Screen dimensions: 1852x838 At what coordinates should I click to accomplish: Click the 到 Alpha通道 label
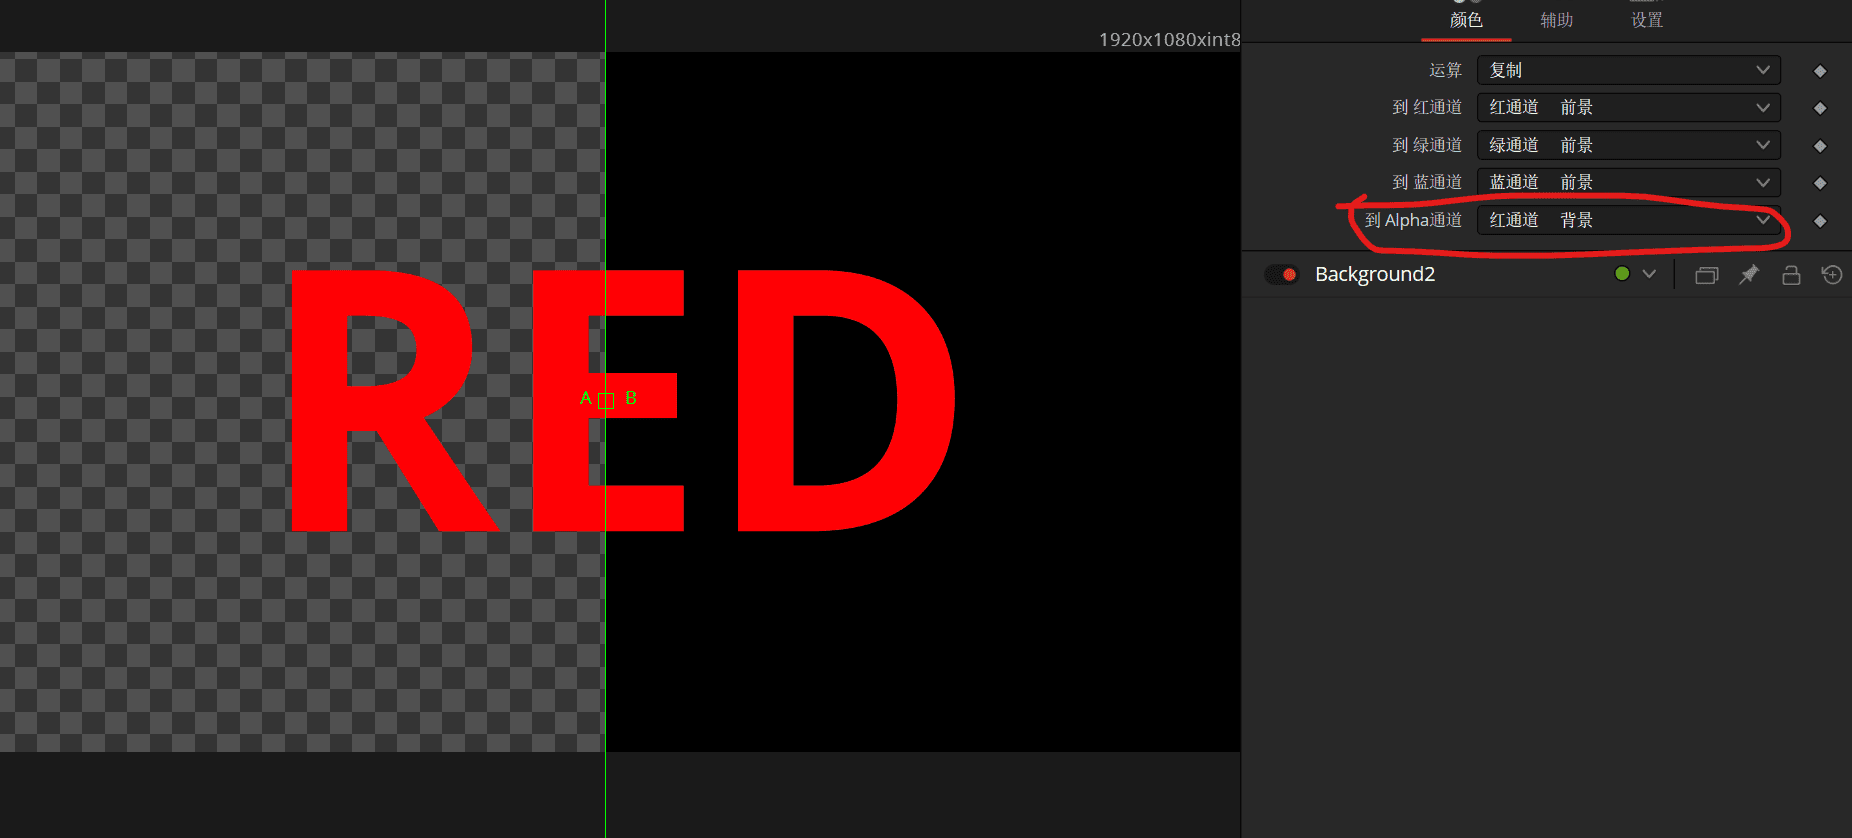point(1413,220)
